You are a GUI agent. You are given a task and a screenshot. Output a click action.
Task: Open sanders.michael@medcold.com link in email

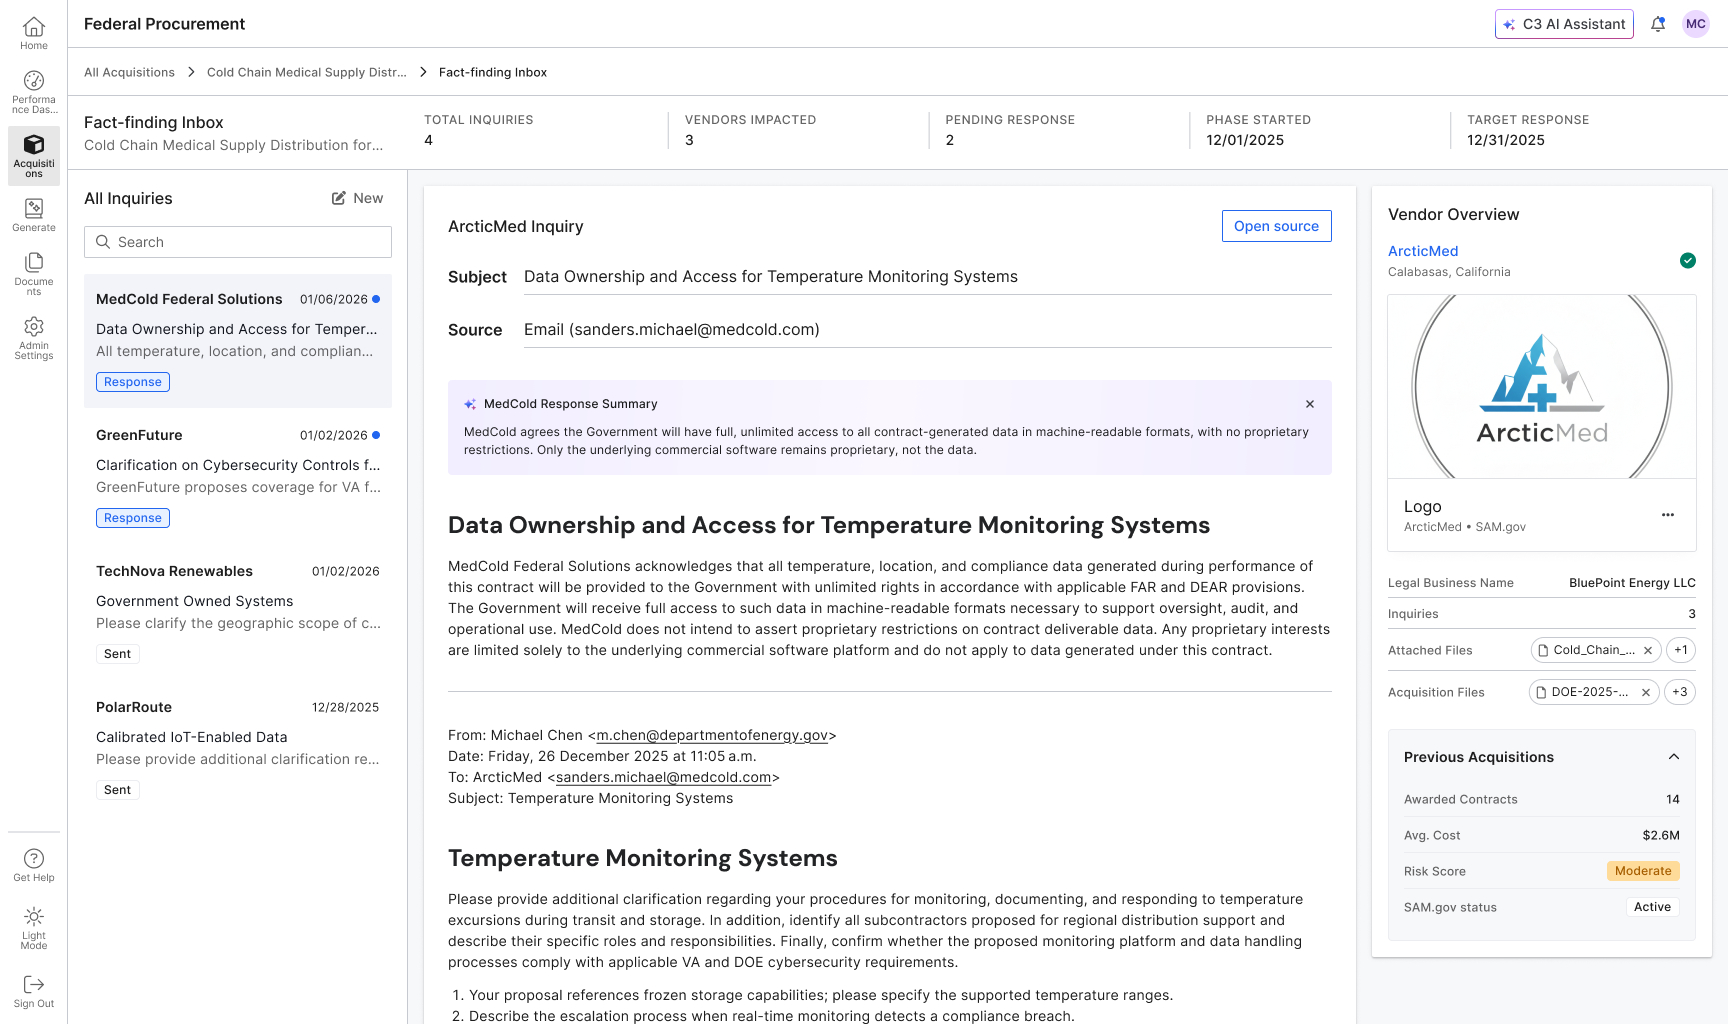[x=664, y=777]
